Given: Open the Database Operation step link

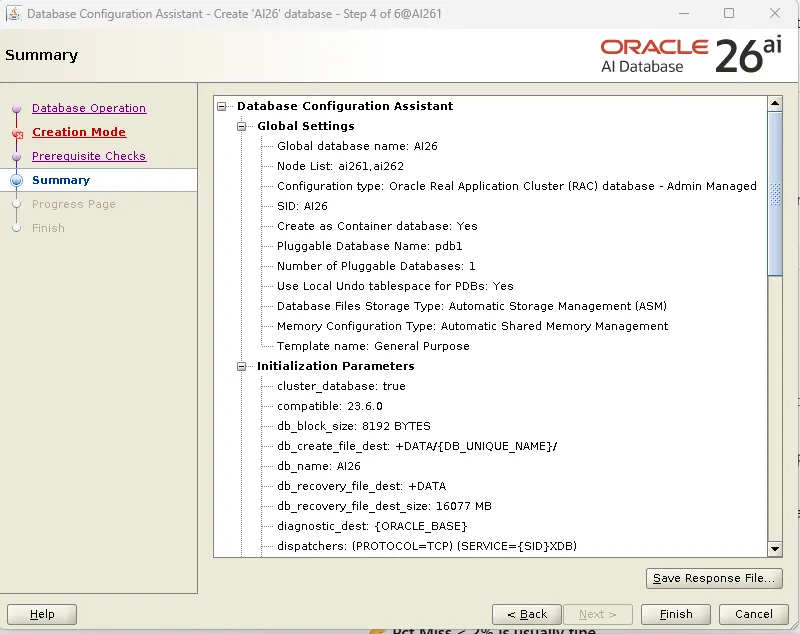Looking at the screenshot, I should (x=89, y=108).
